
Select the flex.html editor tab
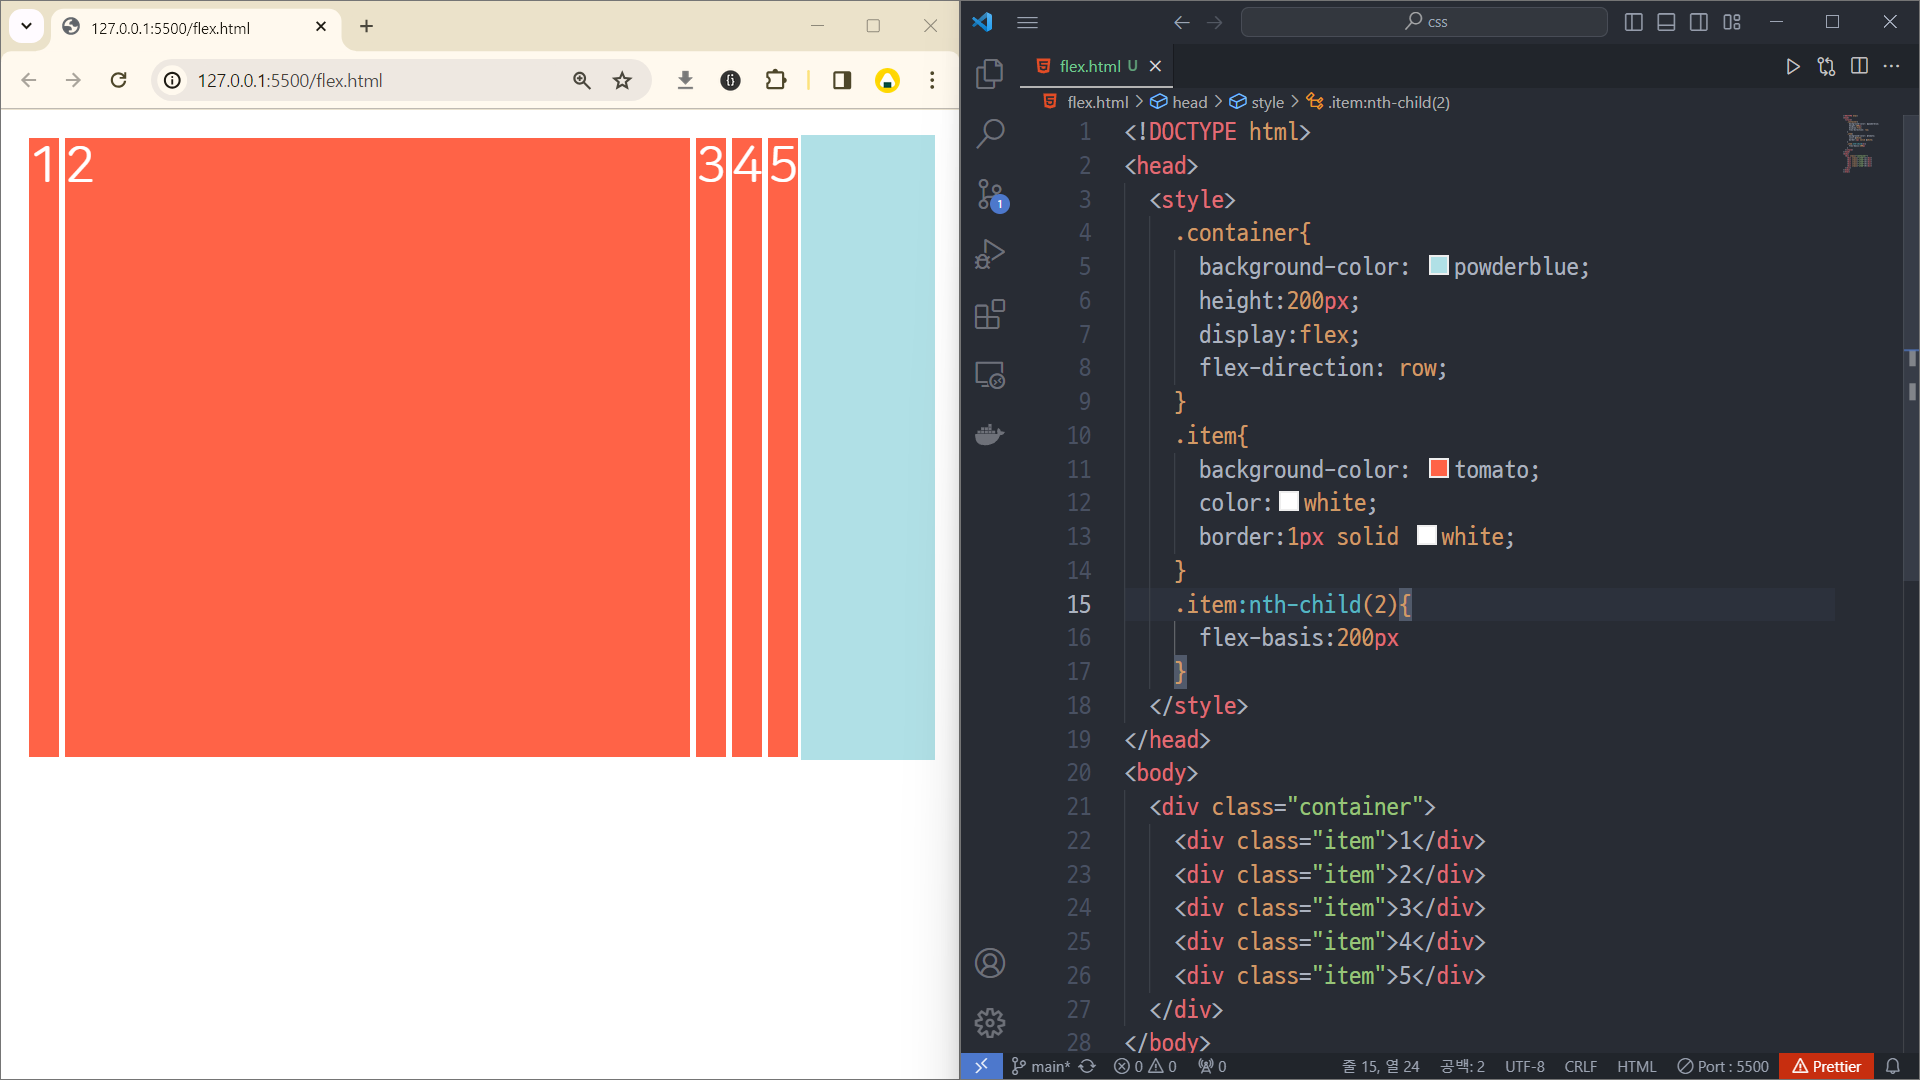point(1089,66)
